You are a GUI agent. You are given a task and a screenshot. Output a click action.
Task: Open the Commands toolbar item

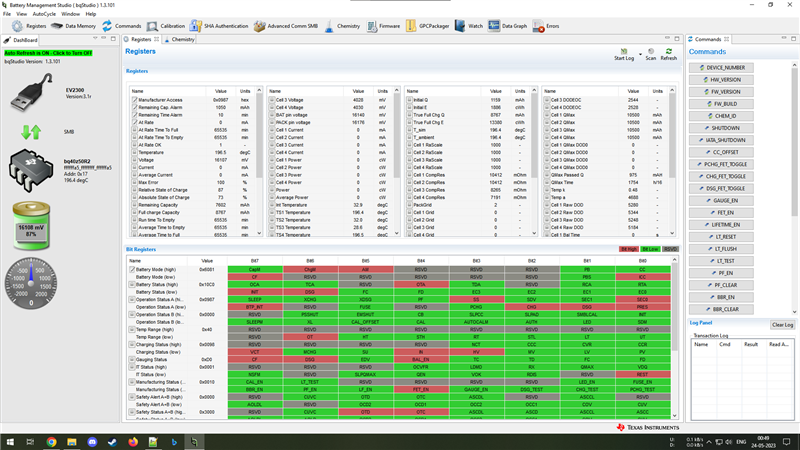[x=121, y=26]
